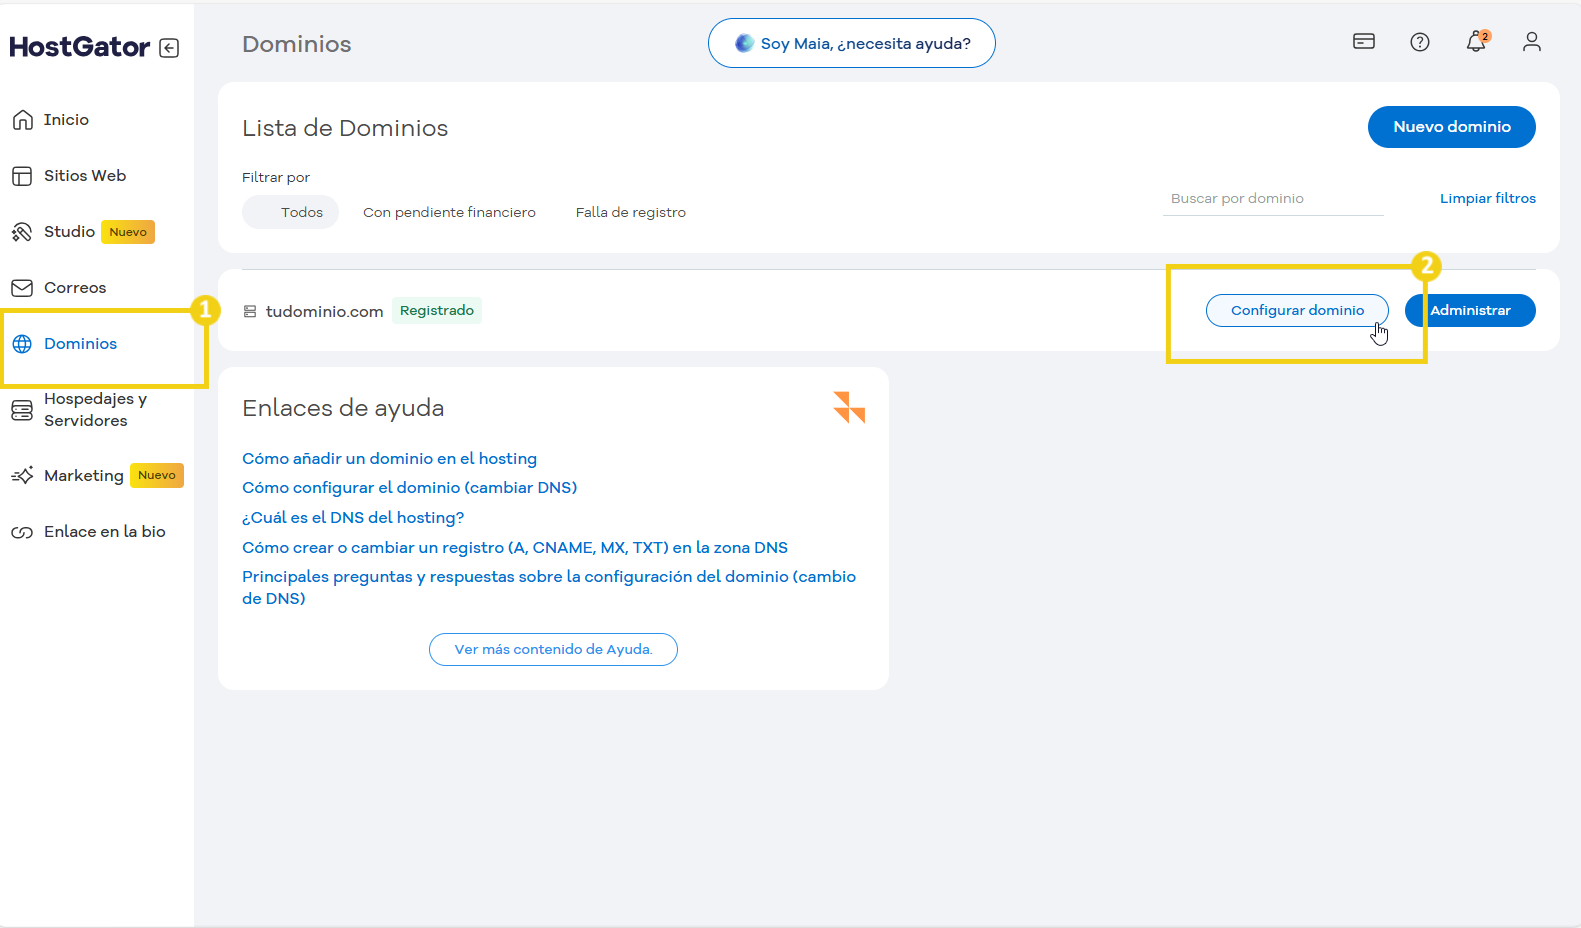Go to Hospedajes y Servidores
1581x928 pixels.
coord(95,410)
